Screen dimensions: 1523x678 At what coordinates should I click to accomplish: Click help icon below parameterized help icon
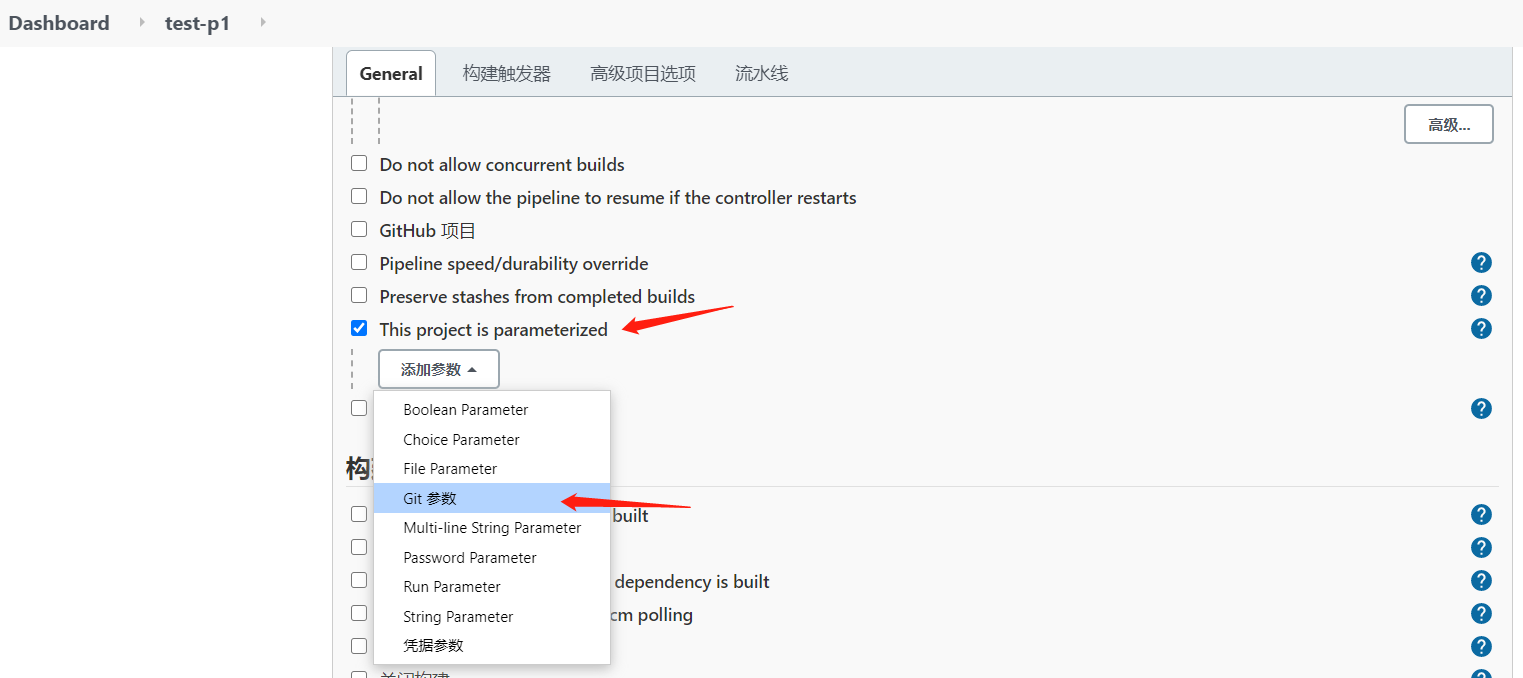pos(1481,409)
